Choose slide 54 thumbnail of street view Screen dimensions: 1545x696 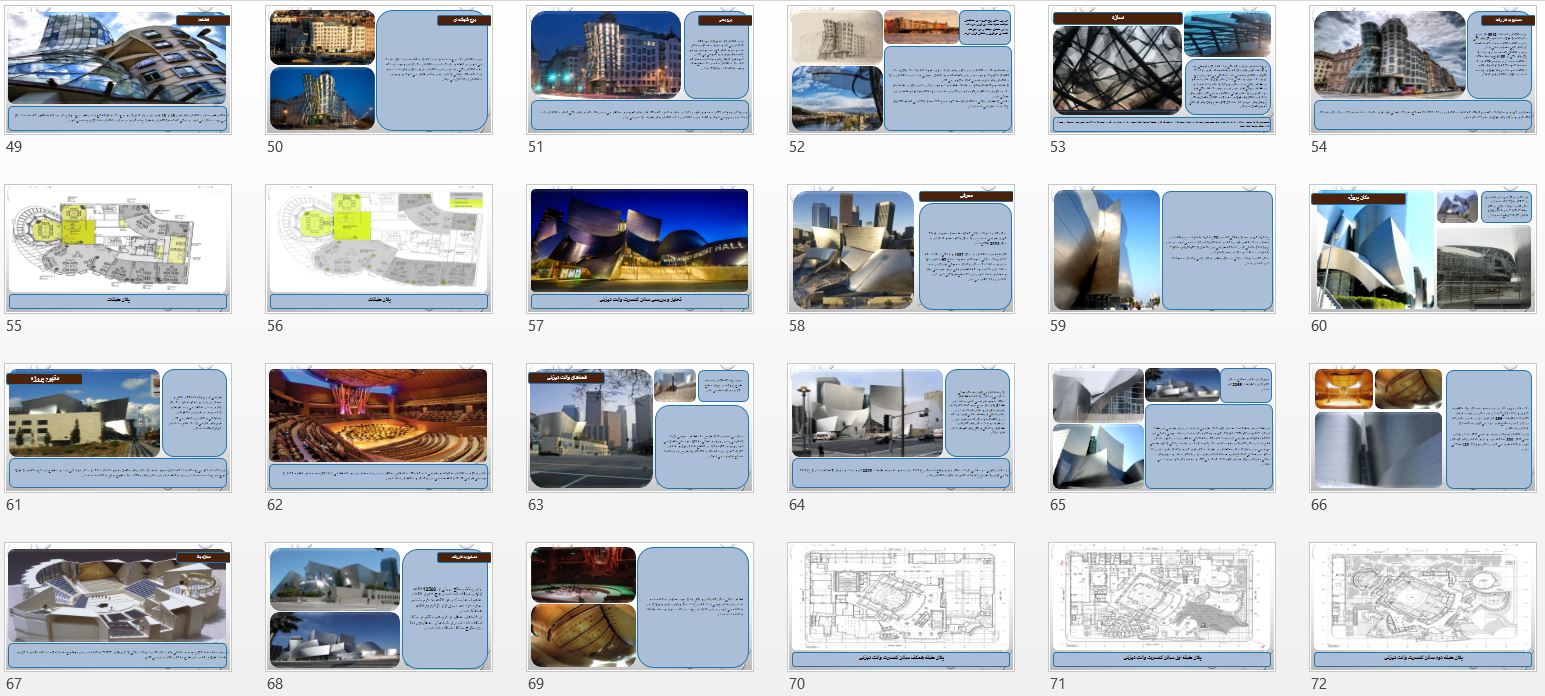pyautogui.click(x=1423, y=70)
